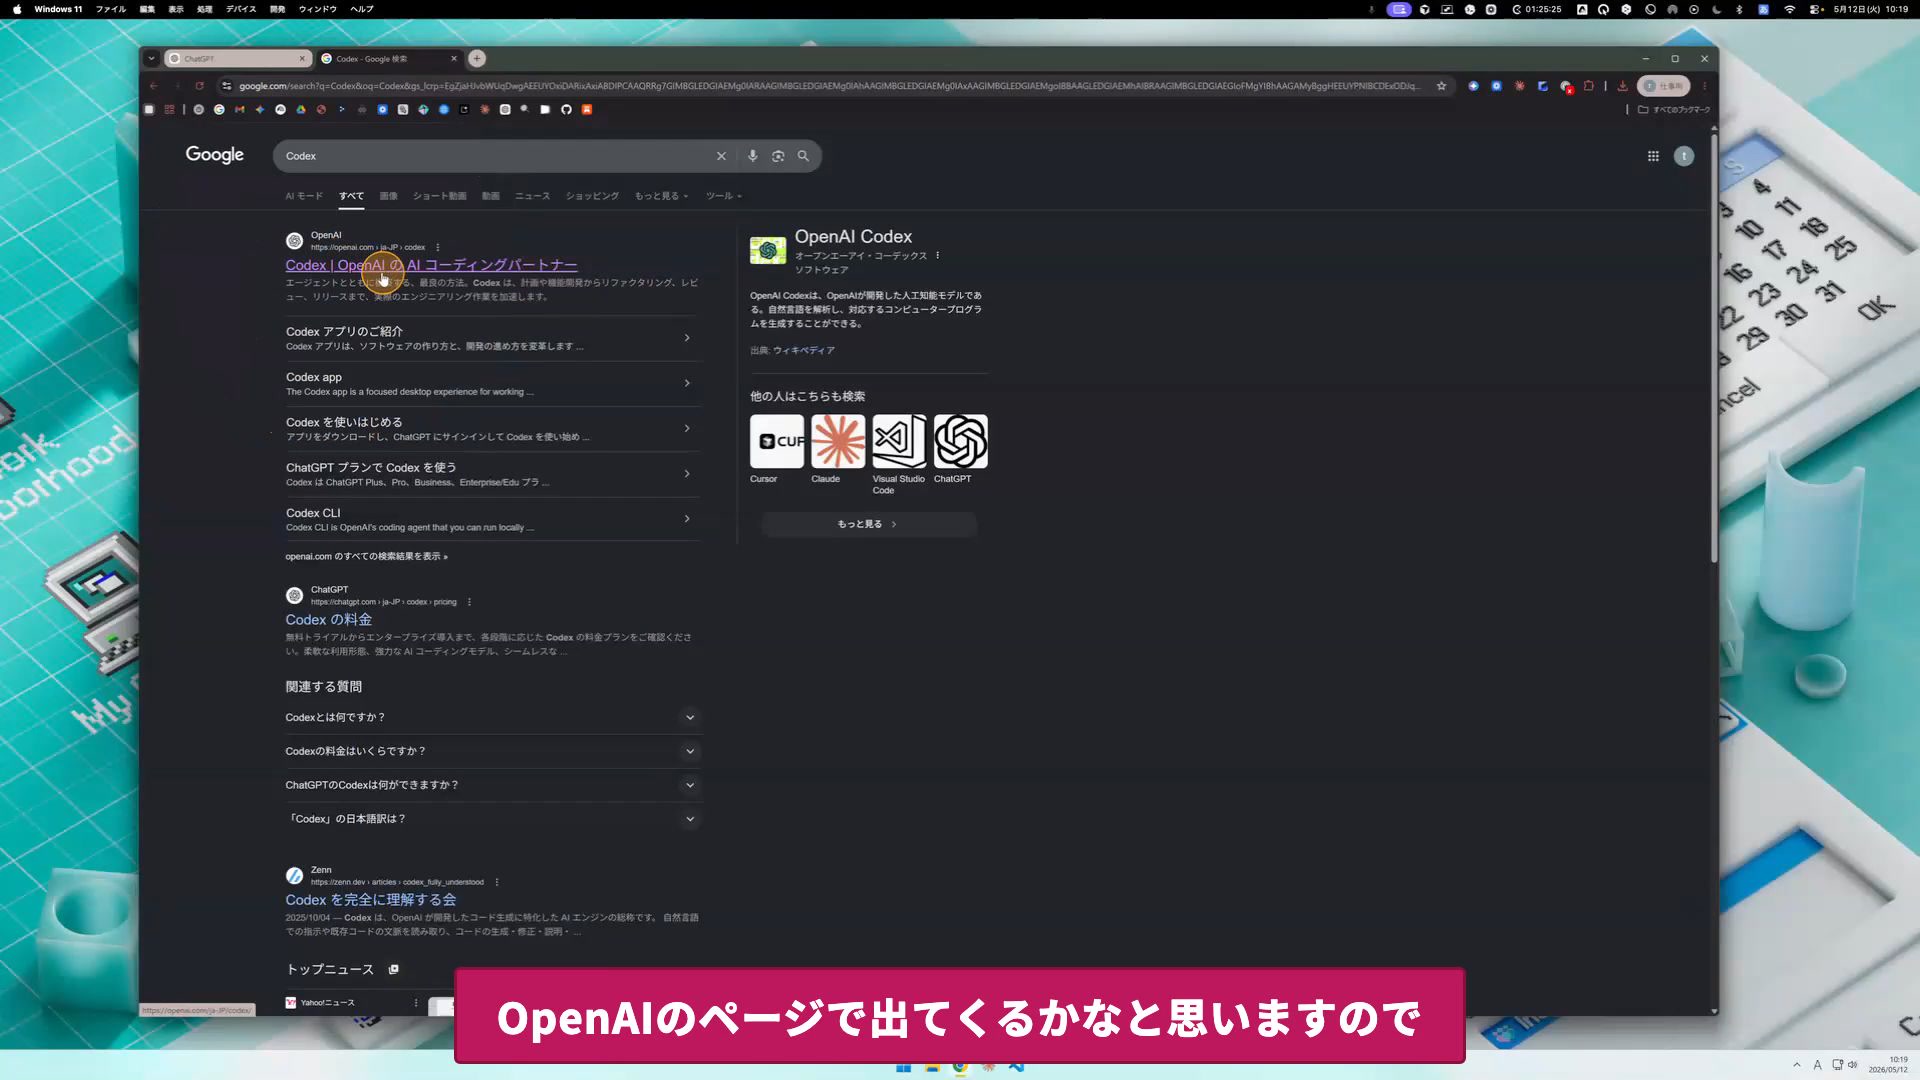Viewport: 1920px width, 1080px height.
Task: Switch to the ニュース results tab
Action: 532,196
